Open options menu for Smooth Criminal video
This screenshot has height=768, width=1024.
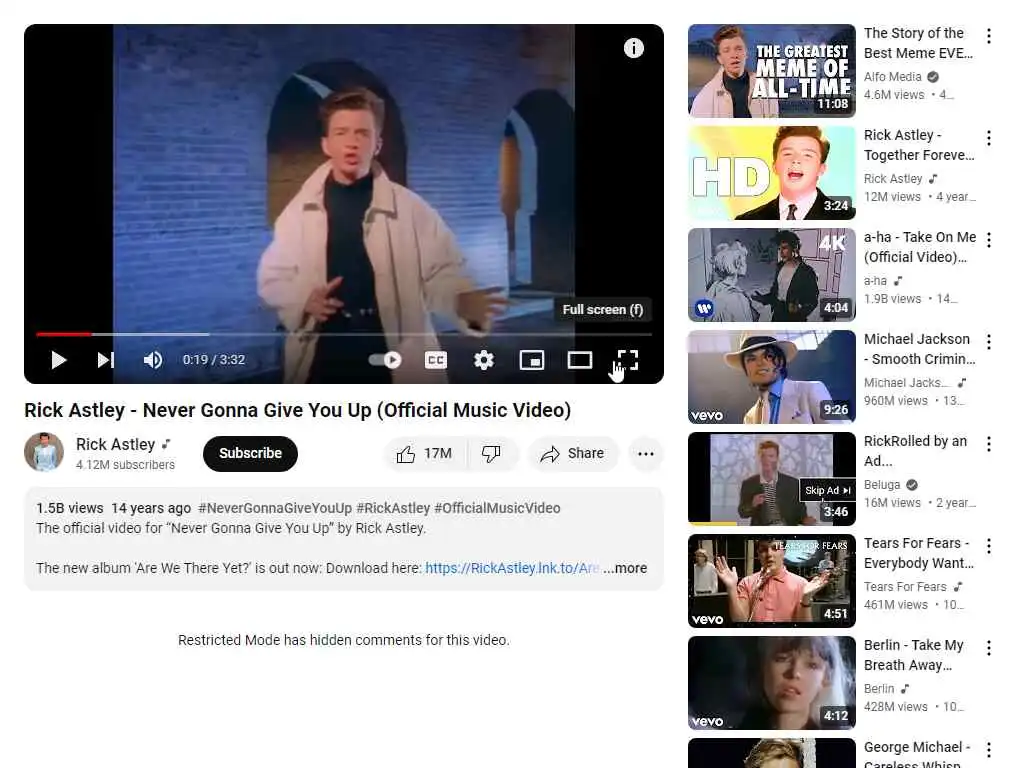(x=989, y=342)
